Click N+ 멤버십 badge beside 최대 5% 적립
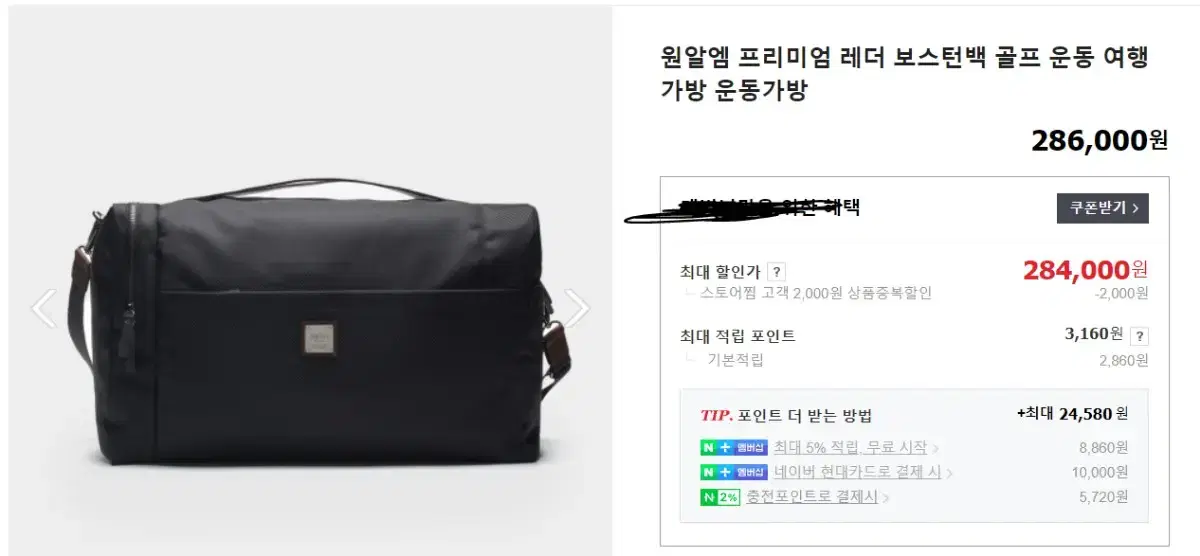Screen dimensions: 1200x556 point(733,448)
